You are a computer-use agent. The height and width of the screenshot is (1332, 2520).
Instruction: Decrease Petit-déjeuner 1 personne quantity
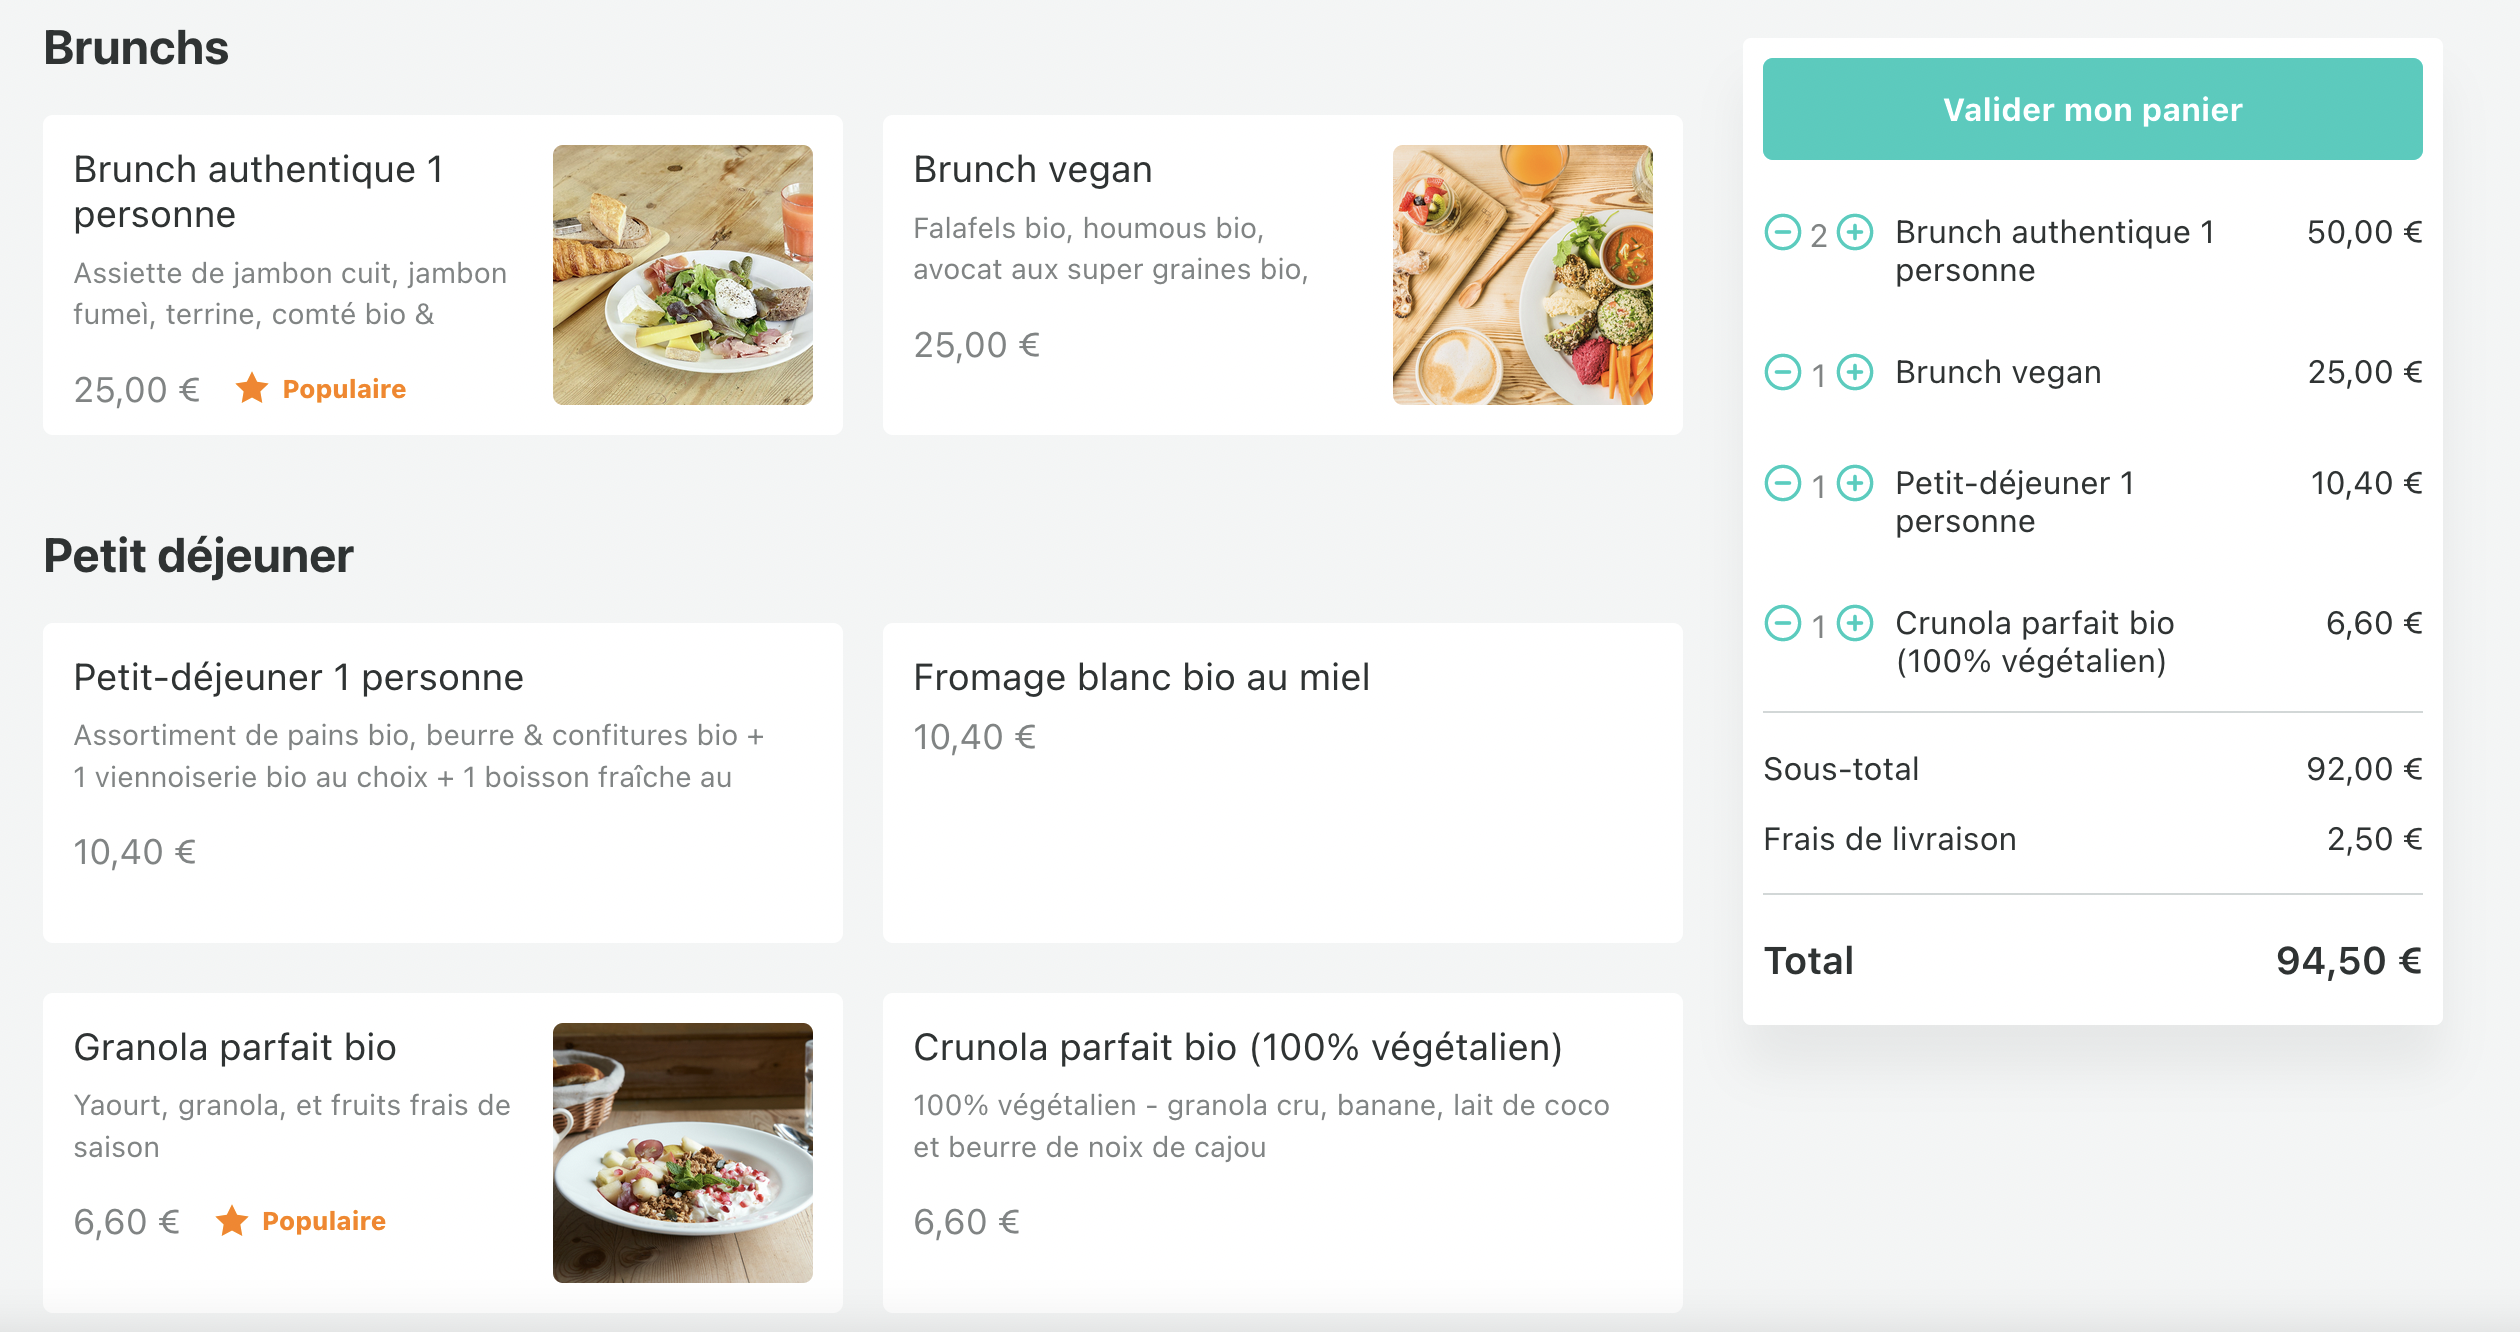tap(1781, 483)
